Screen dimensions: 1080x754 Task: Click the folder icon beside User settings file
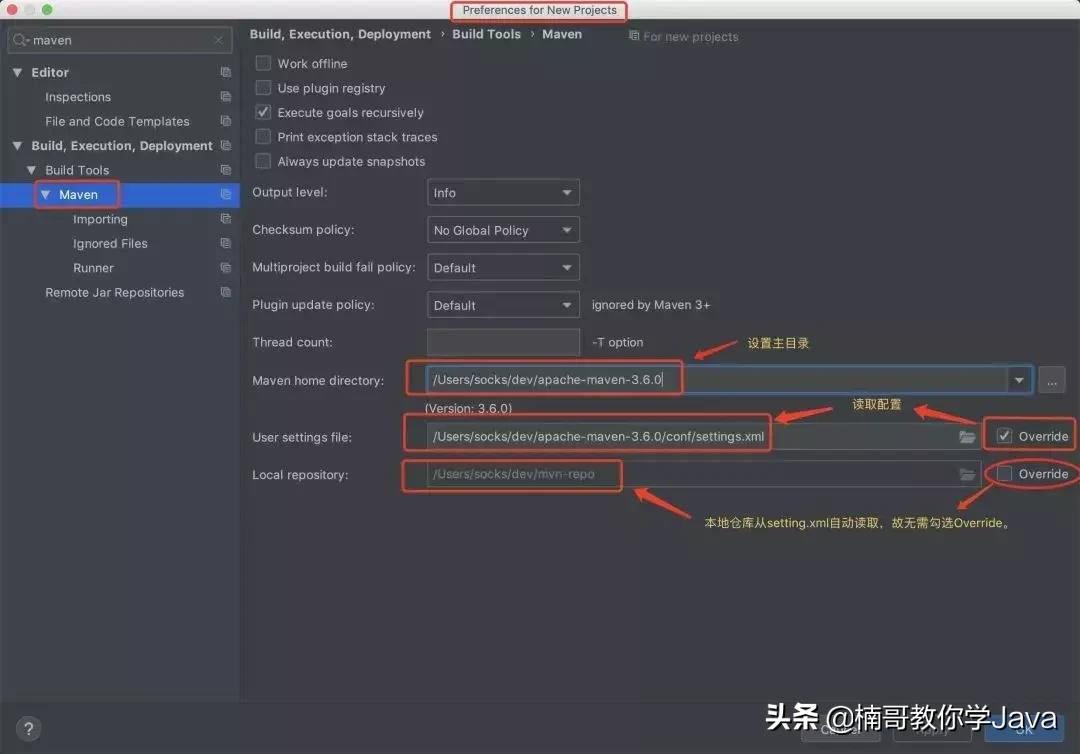[x=966, y=436]
